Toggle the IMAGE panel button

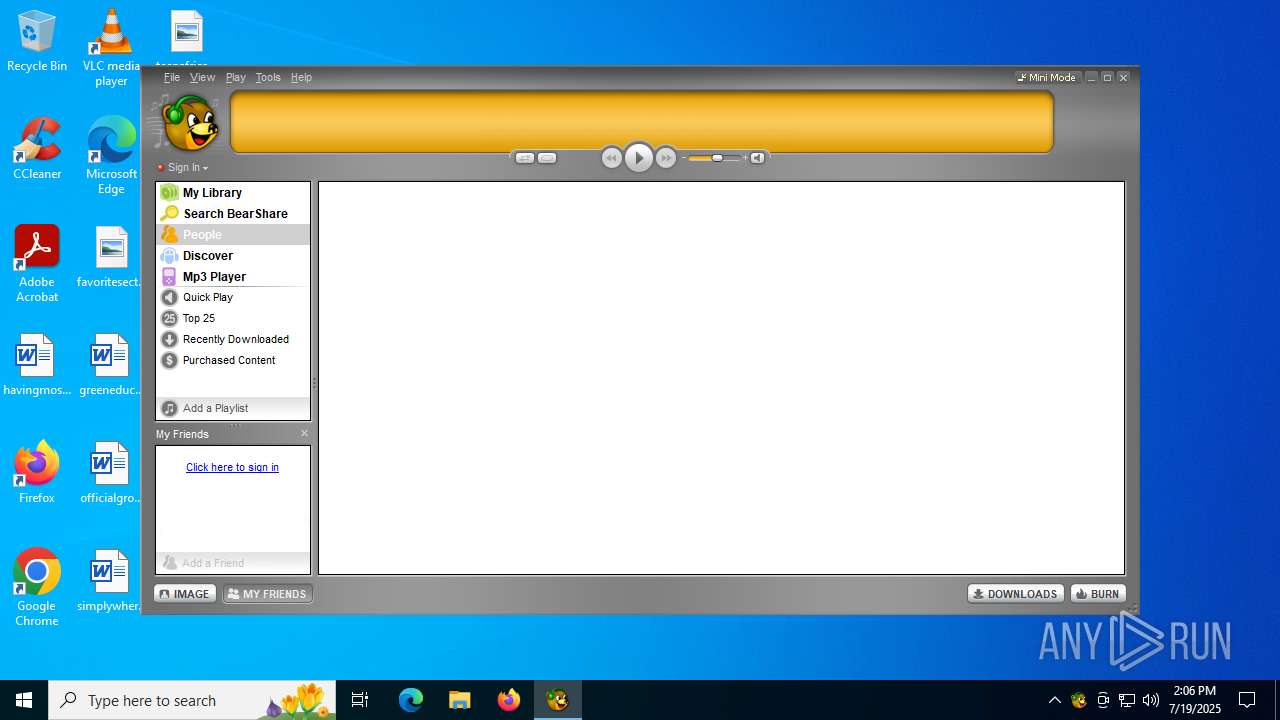coord(185,594)
